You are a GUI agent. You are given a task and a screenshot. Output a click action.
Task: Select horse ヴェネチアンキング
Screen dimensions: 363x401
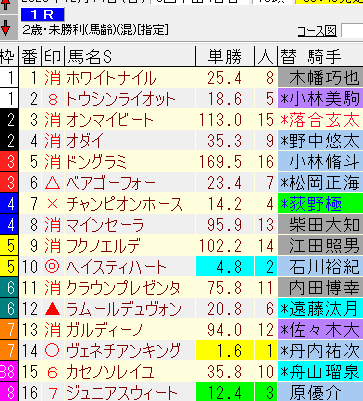click(x=124, y=351)
